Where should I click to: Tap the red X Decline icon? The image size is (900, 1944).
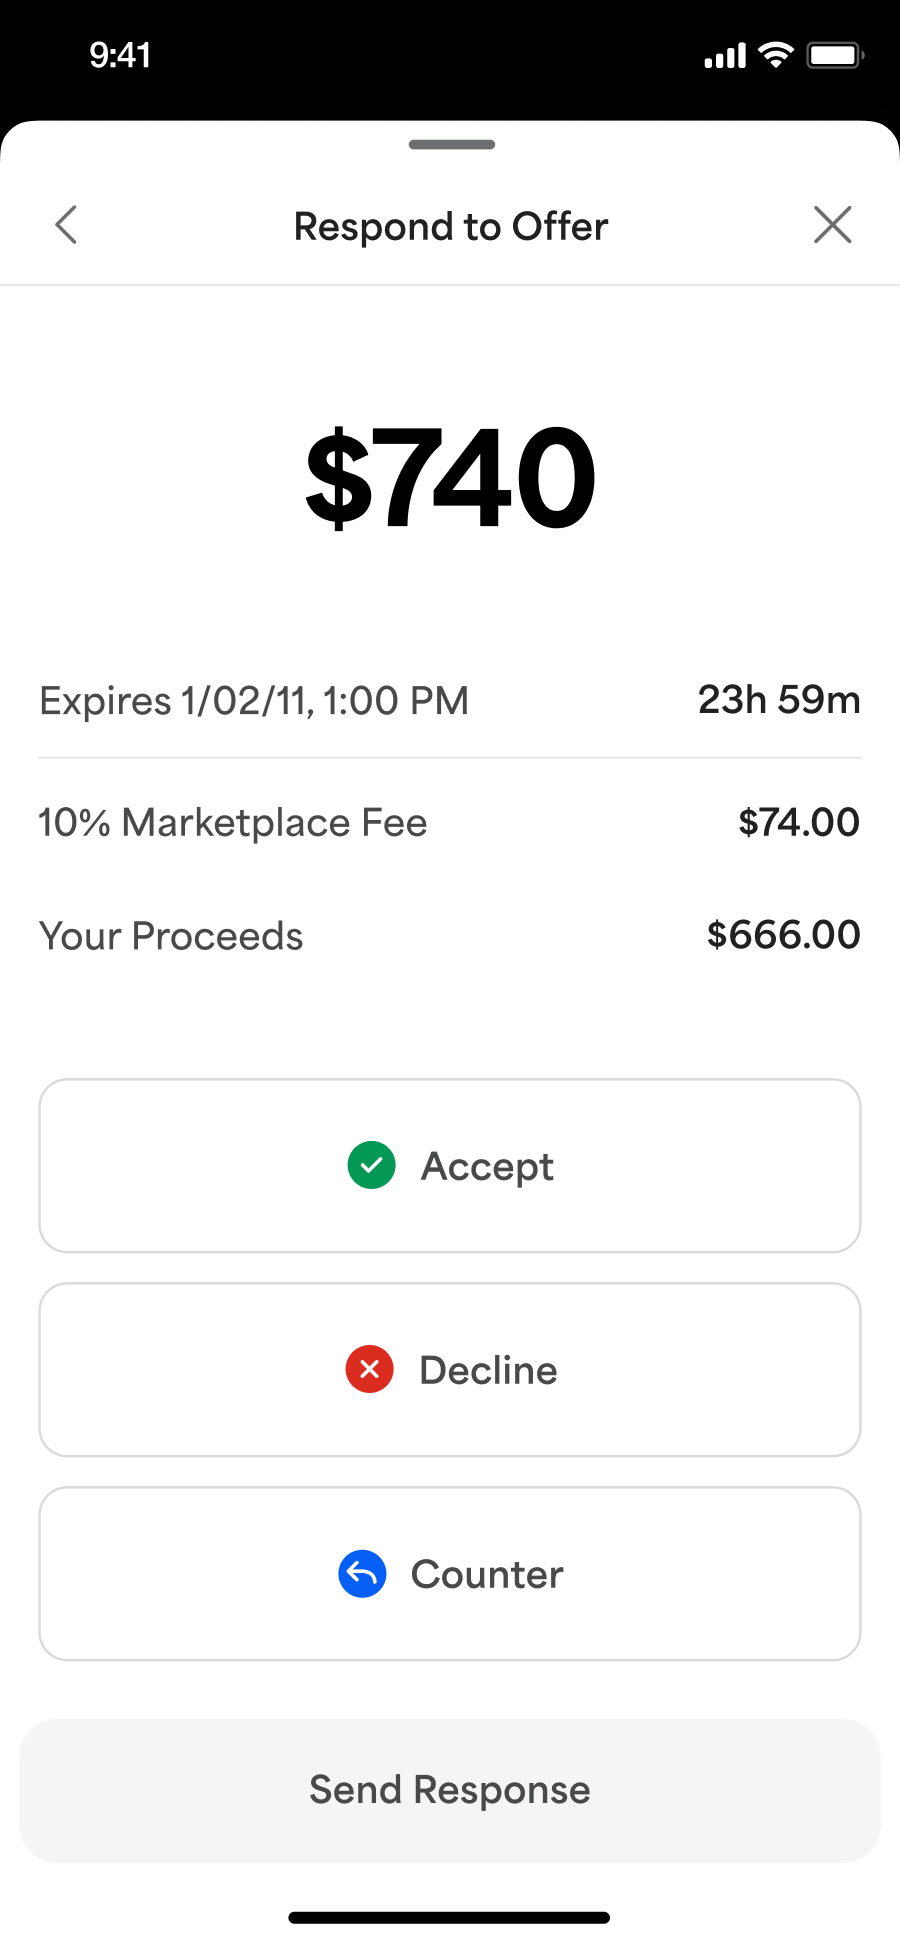click(x=370, y=1369)
